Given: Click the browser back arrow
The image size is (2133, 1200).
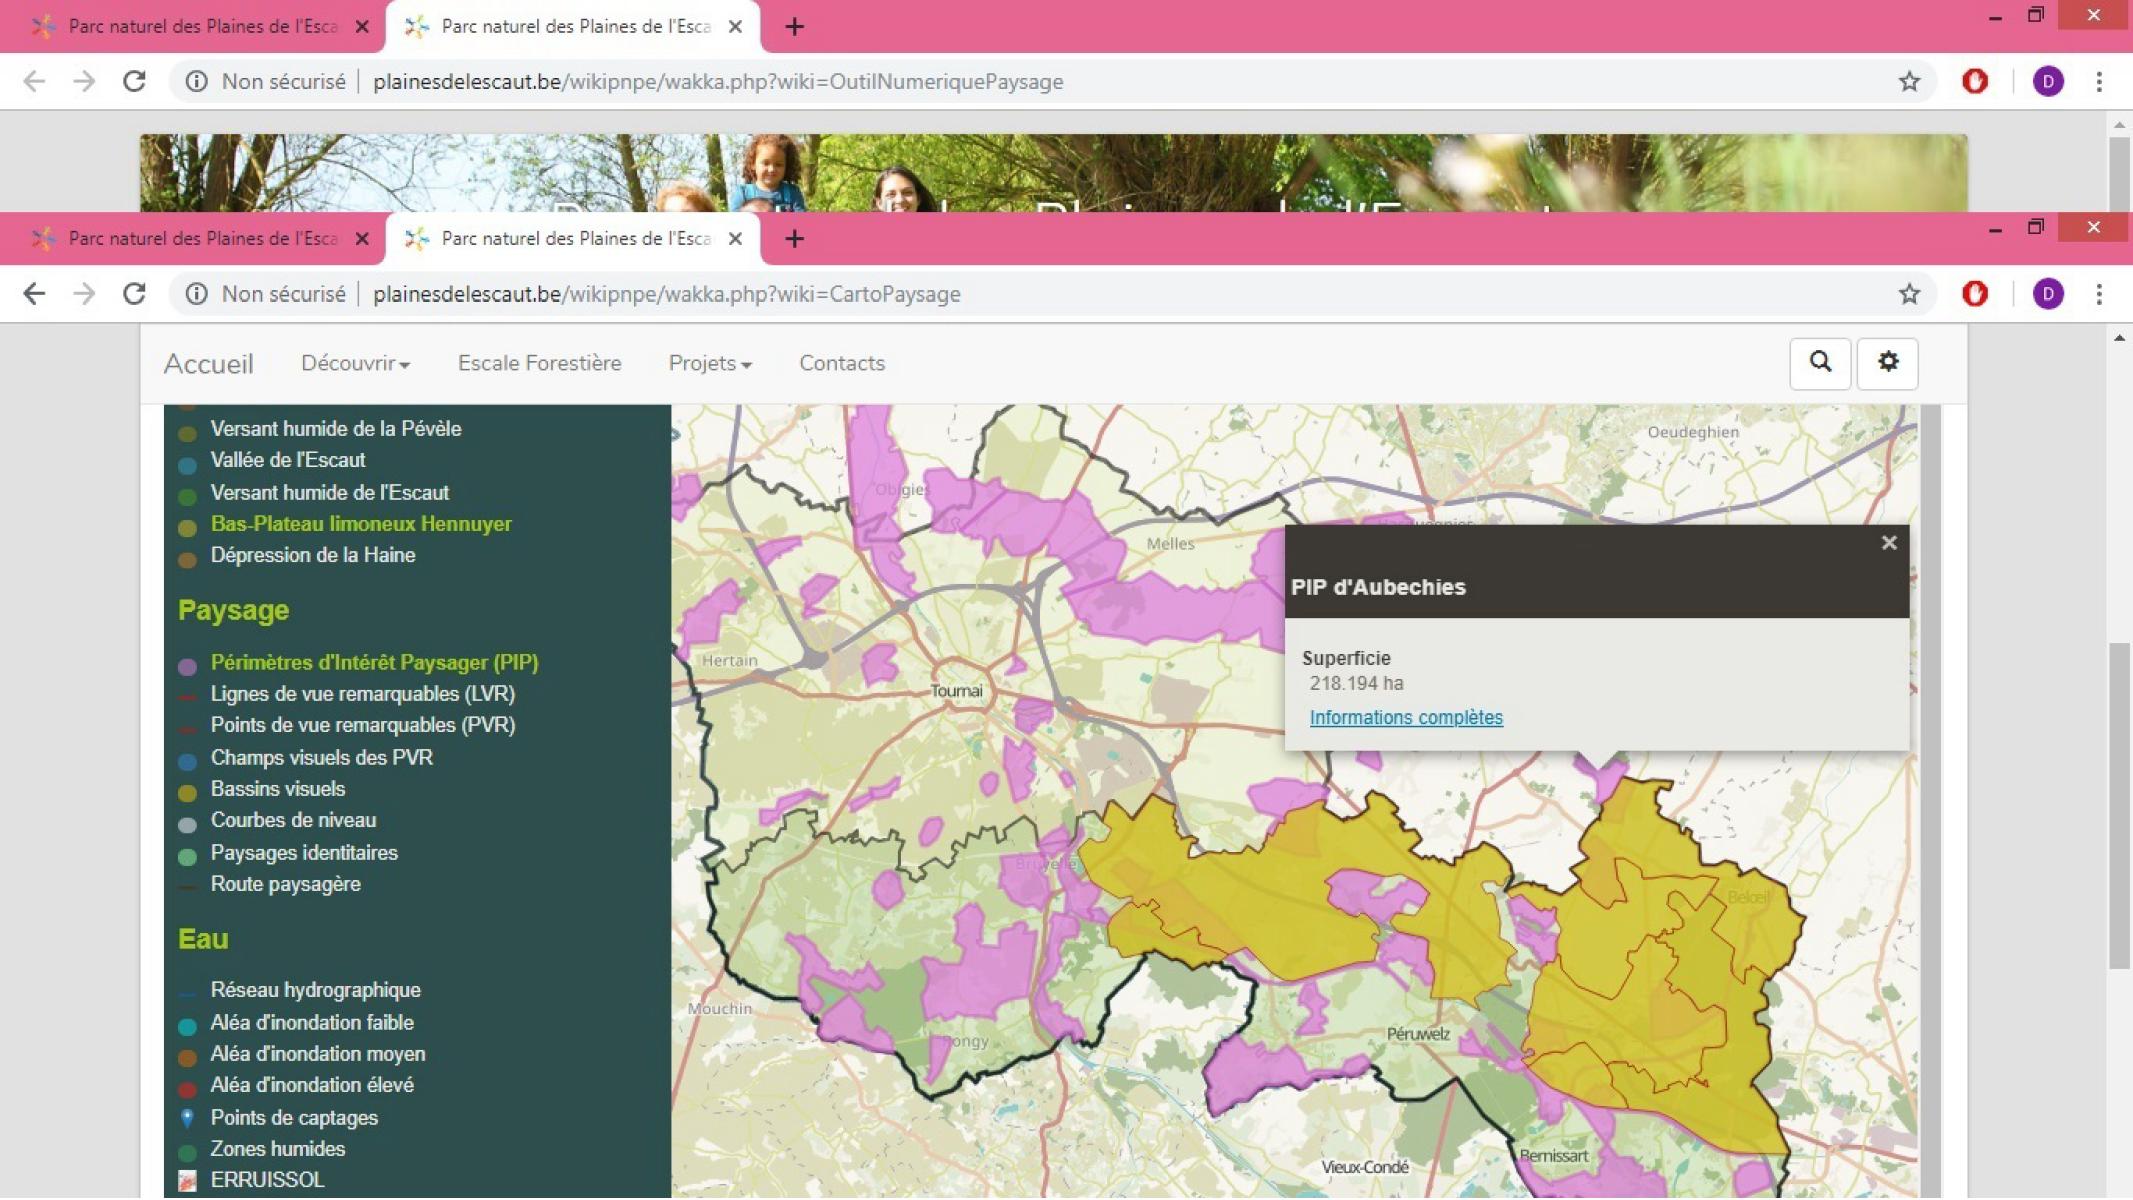Looking at the screenshot, I should coord(35,293).
